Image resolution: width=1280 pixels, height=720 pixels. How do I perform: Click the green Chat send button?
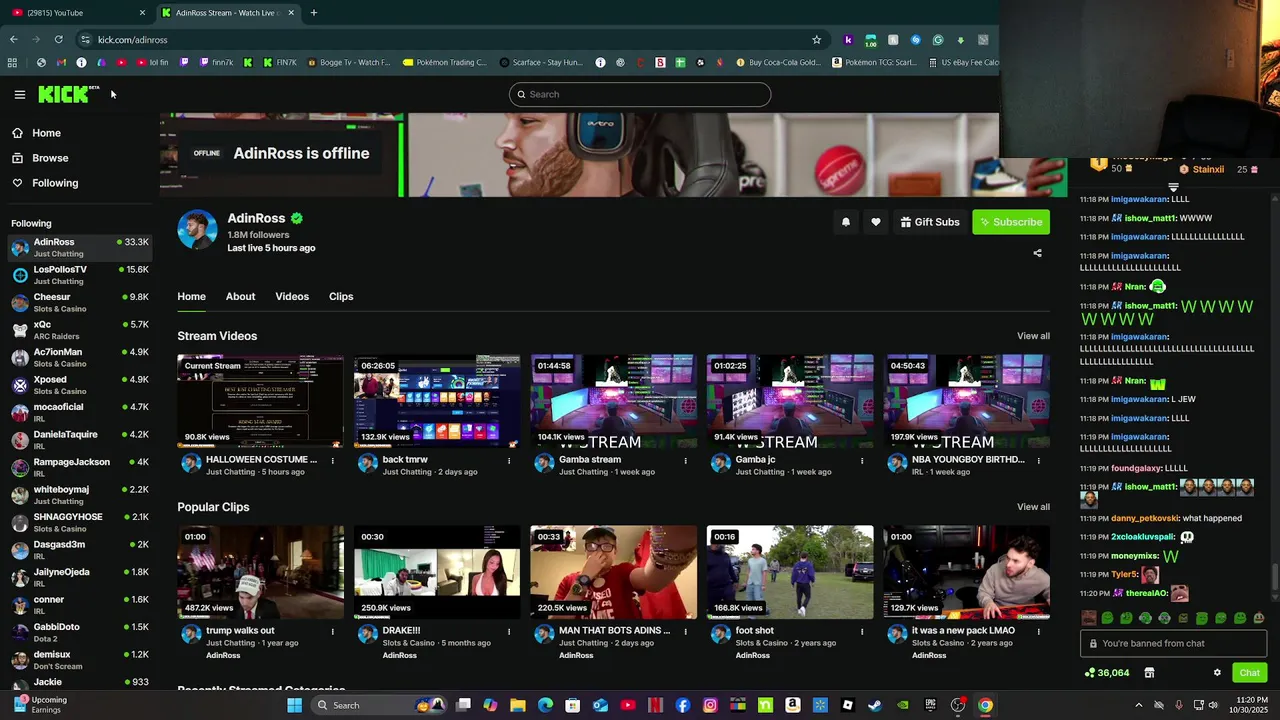click(x=1249, y=673)
